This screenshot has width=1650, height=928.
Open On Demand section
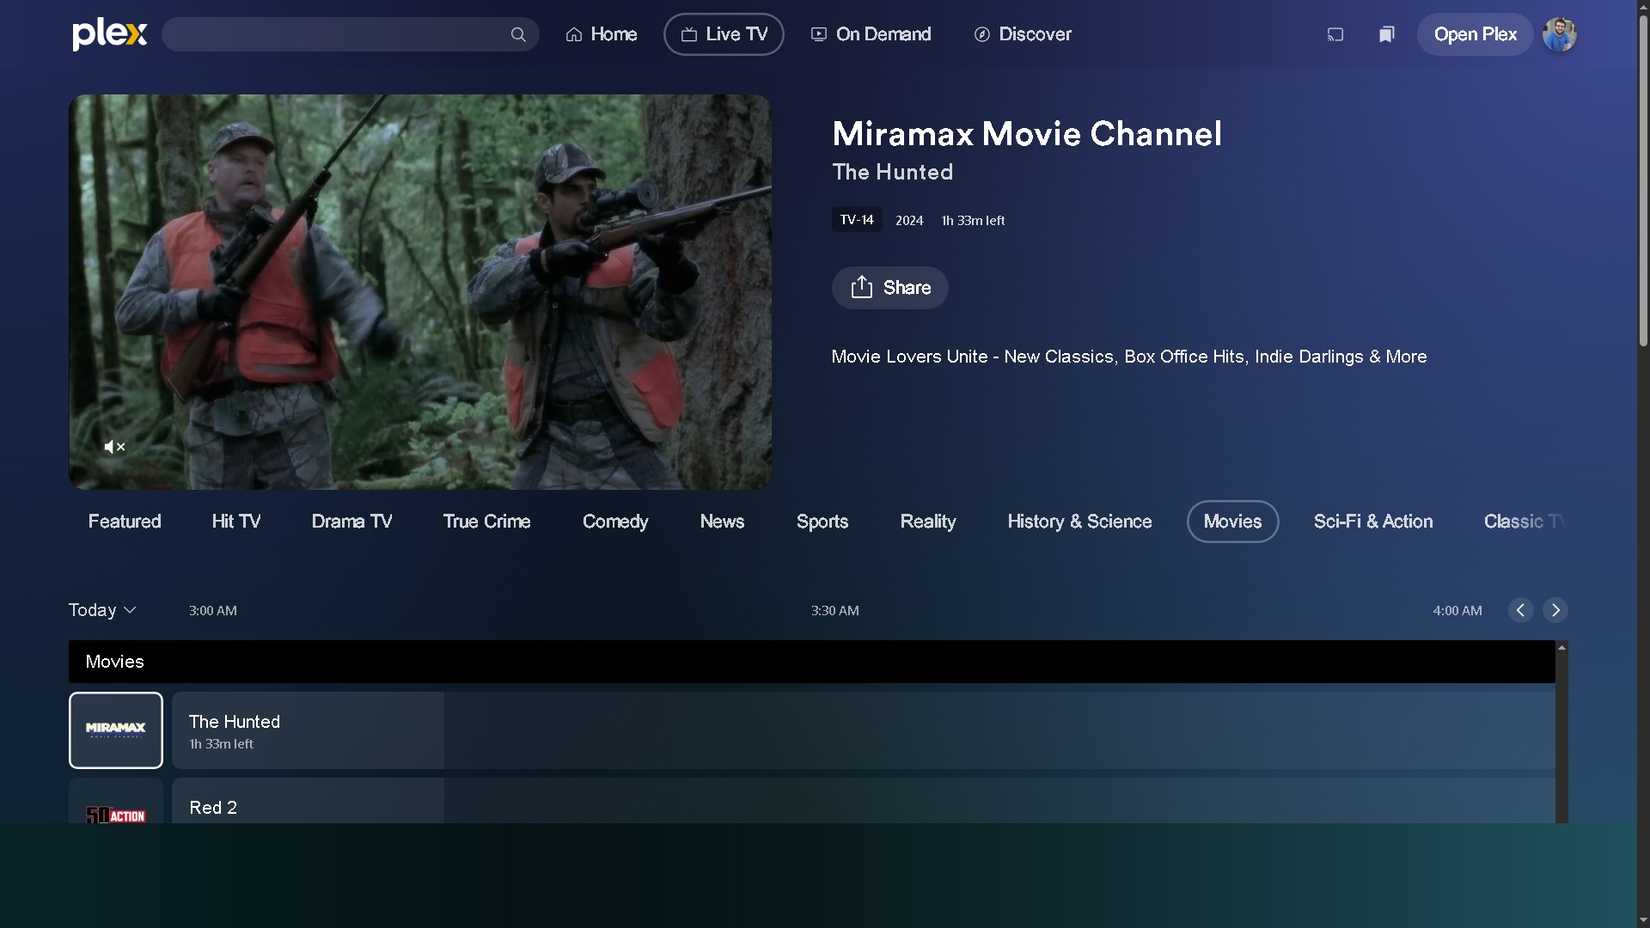(x=870, y=35)
